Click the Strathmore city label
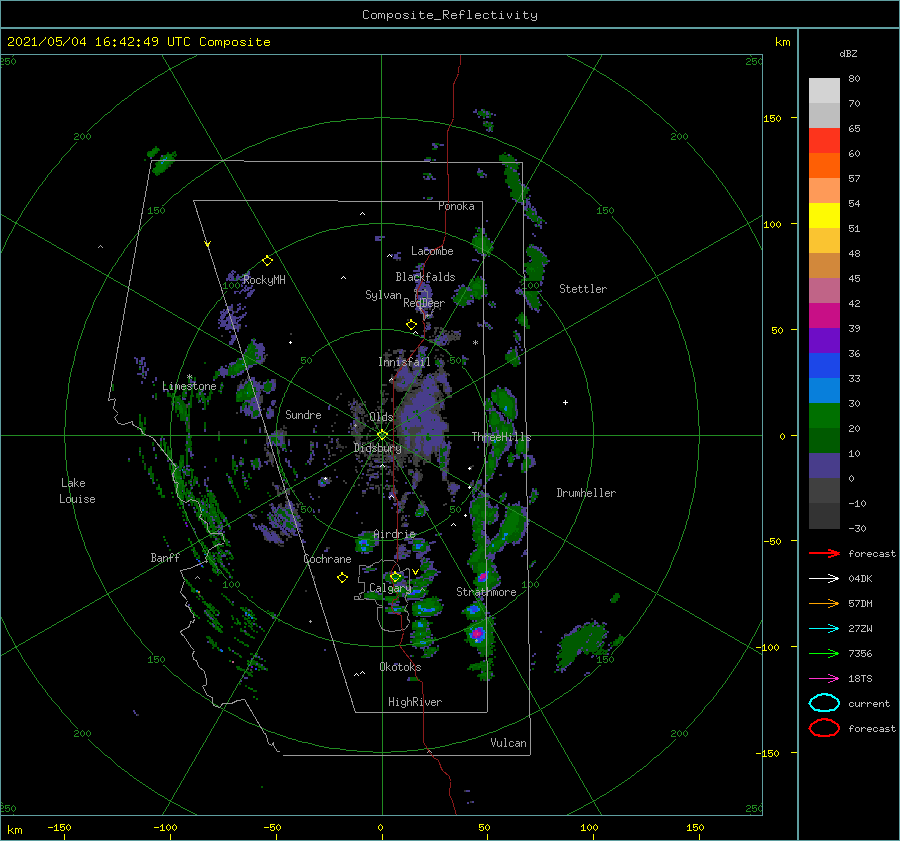This screenshot has width=900, height=841. tap(486, 592)
